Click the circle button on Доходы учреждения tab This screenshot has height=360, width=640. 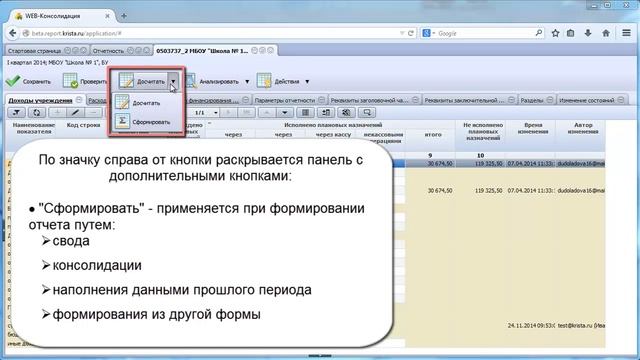click(x=79, y=100)
